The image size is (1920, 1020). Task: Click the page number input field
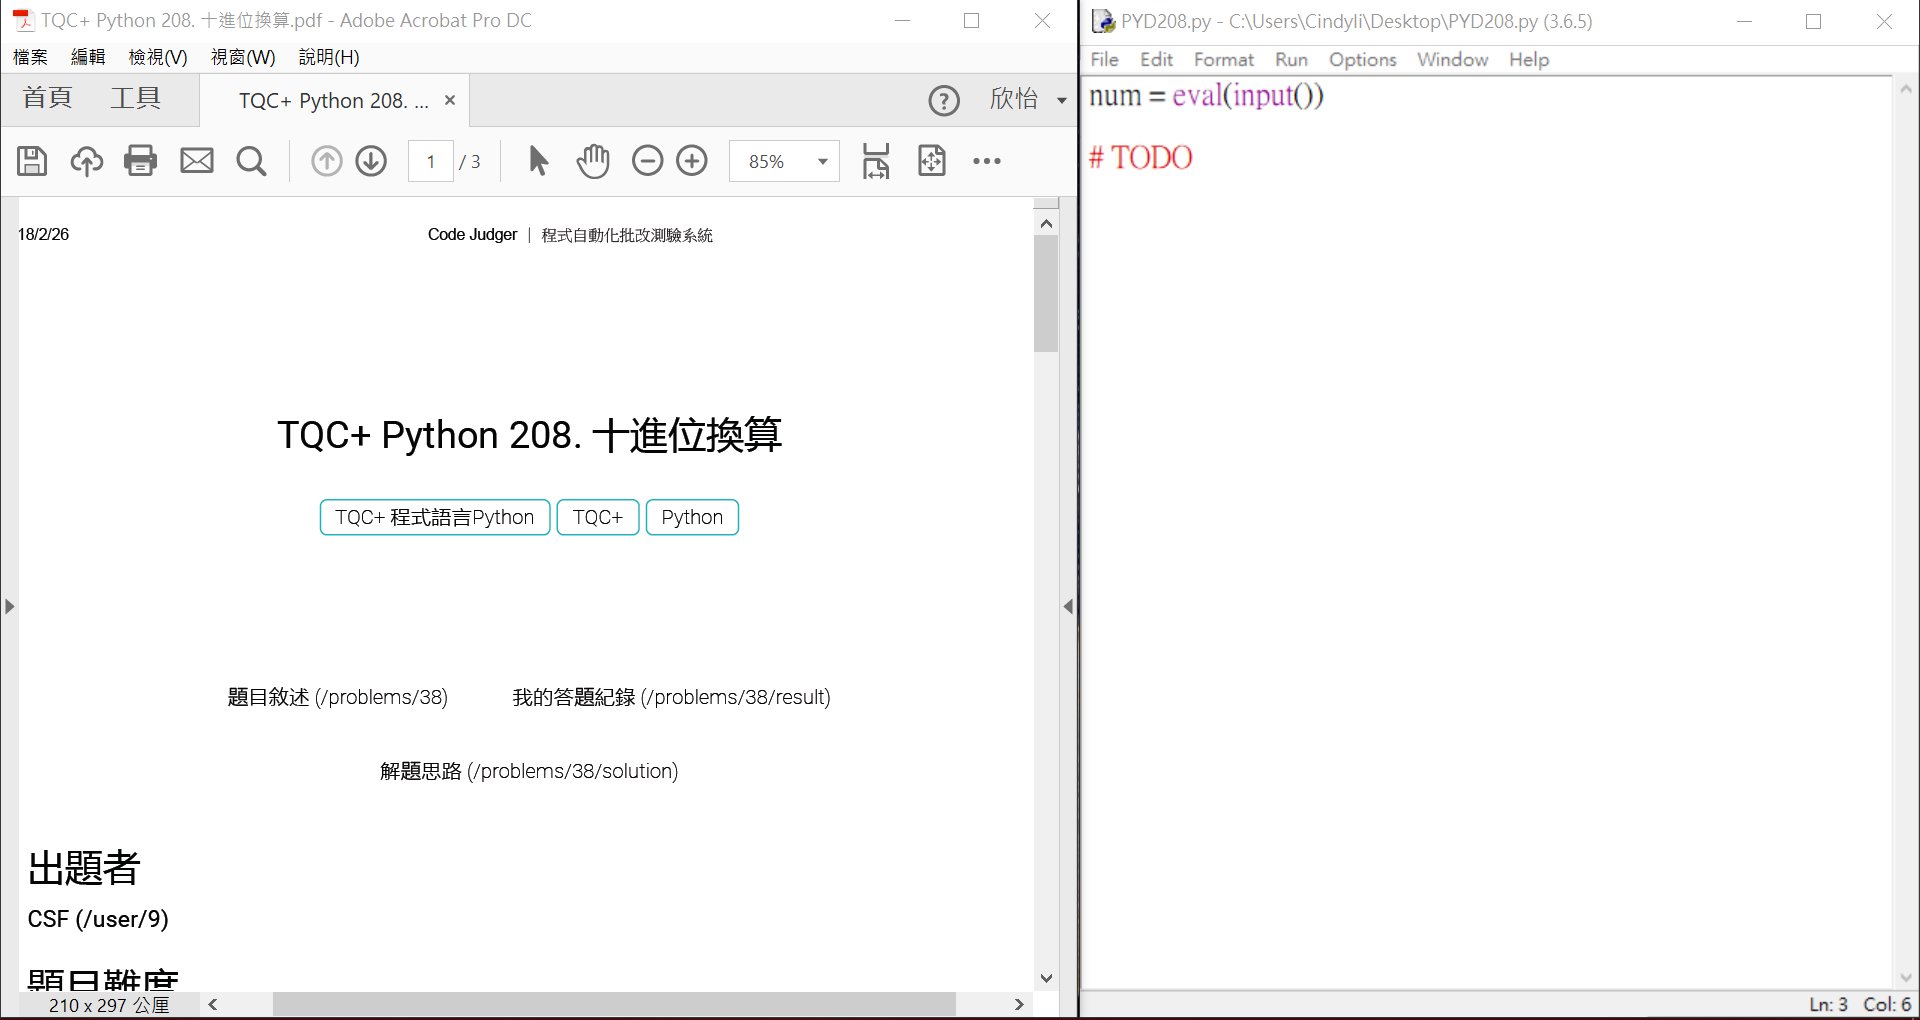[x=431, y=161]
